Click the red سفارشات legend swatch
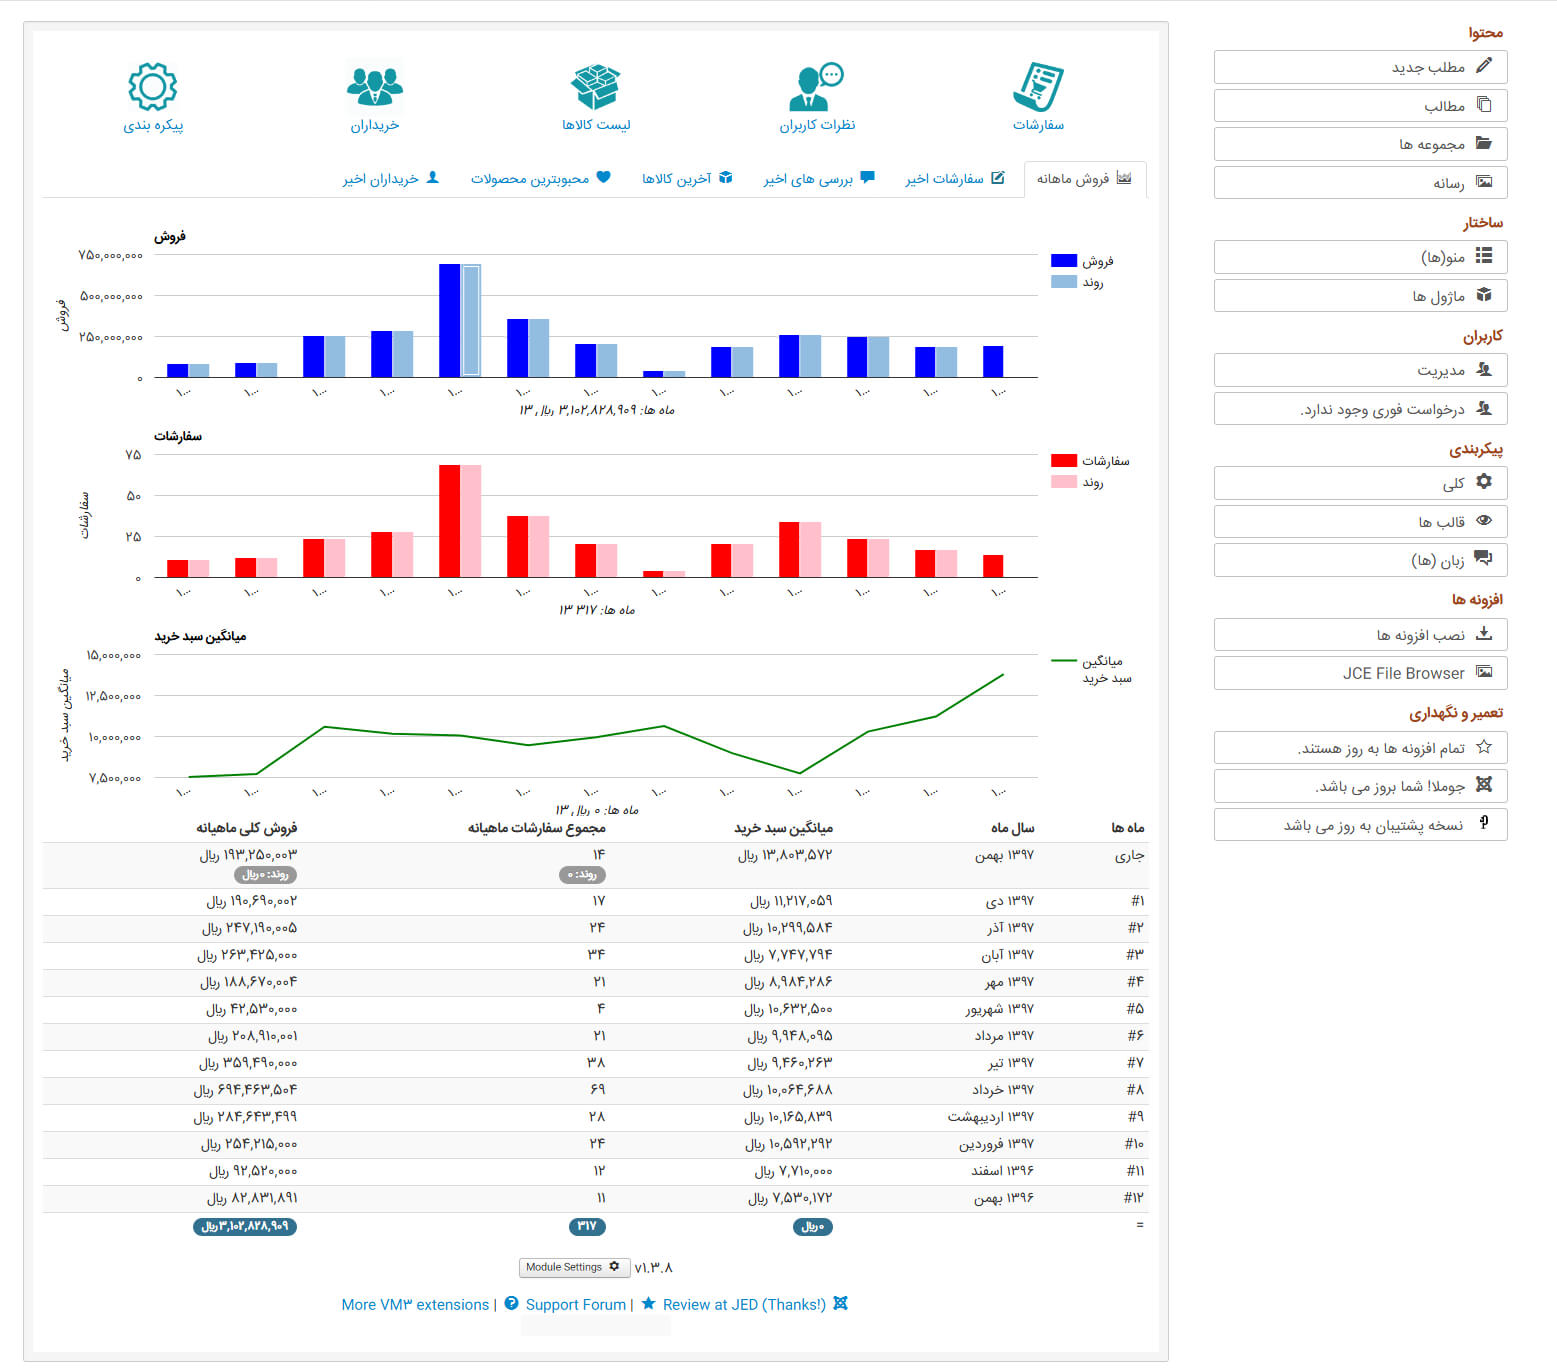 point(1063,461)
